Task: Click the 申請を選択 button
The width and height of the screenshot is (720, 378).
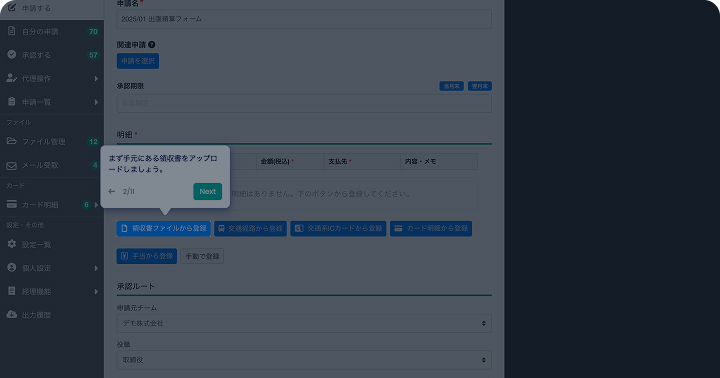Action: (138, 61)
